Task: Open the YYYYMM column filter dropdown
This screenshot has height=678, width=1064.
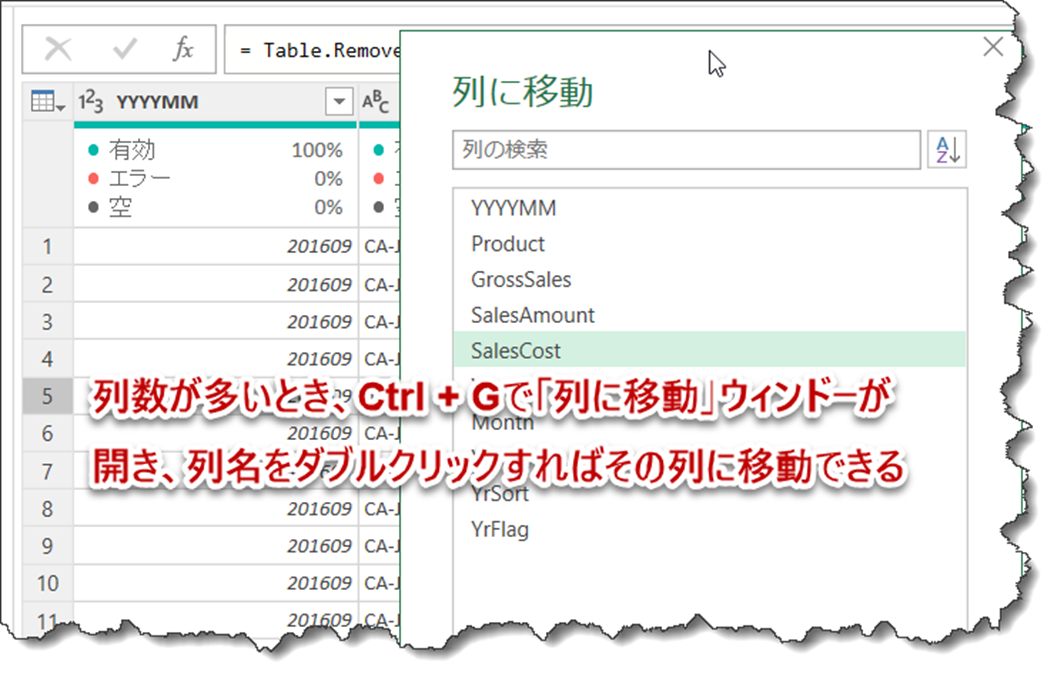Action: point(339,102)
